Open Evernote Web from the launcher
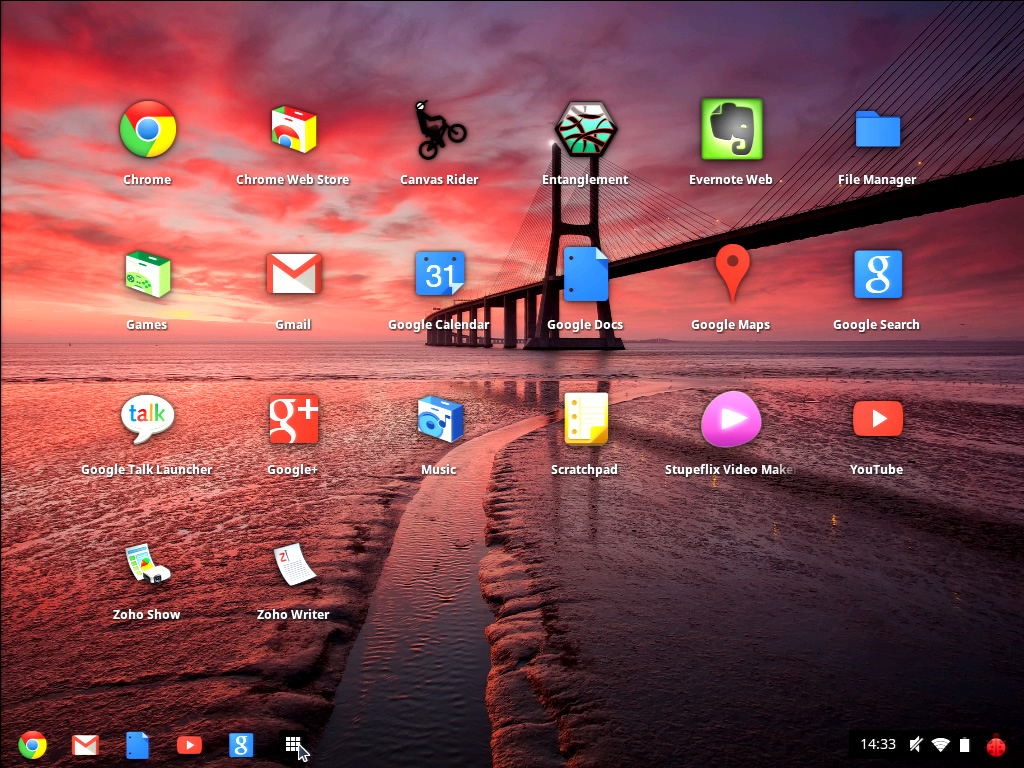The height and width of the screenshot is (768, 1024). tap(731, 130)
